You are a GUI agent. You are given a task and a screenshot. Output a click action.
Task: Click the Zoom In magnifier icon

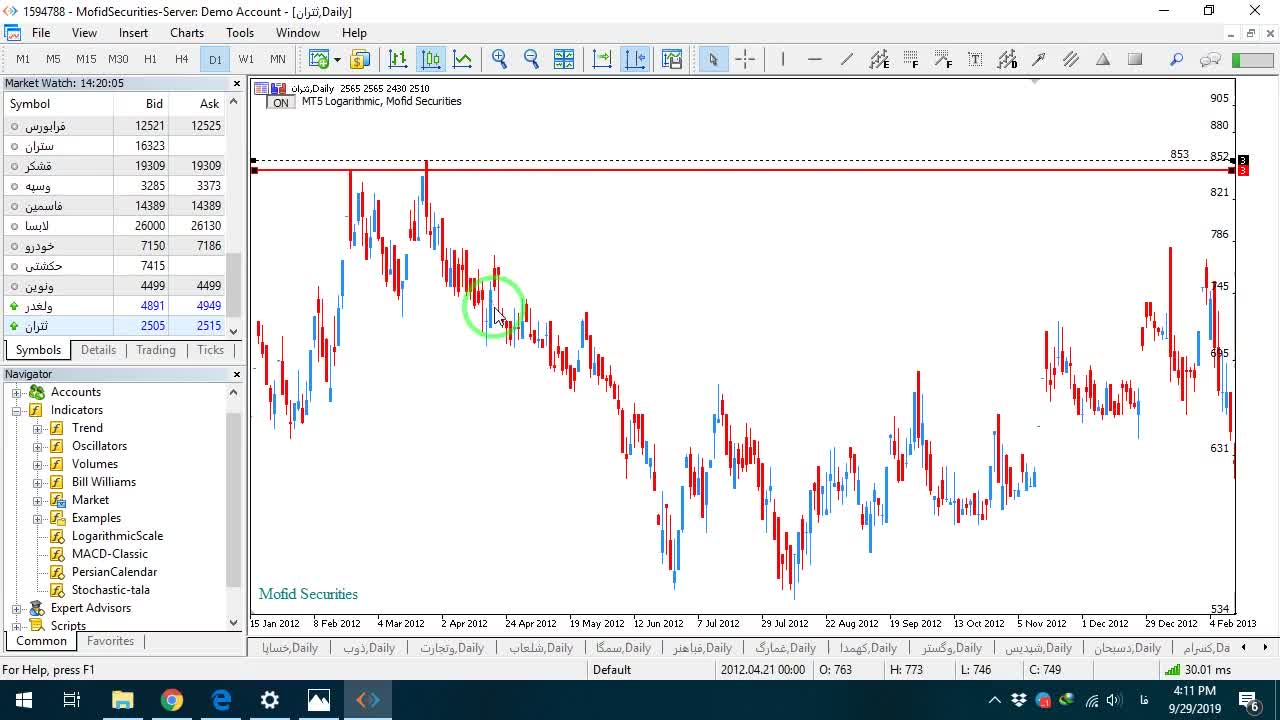click(499, 59)
